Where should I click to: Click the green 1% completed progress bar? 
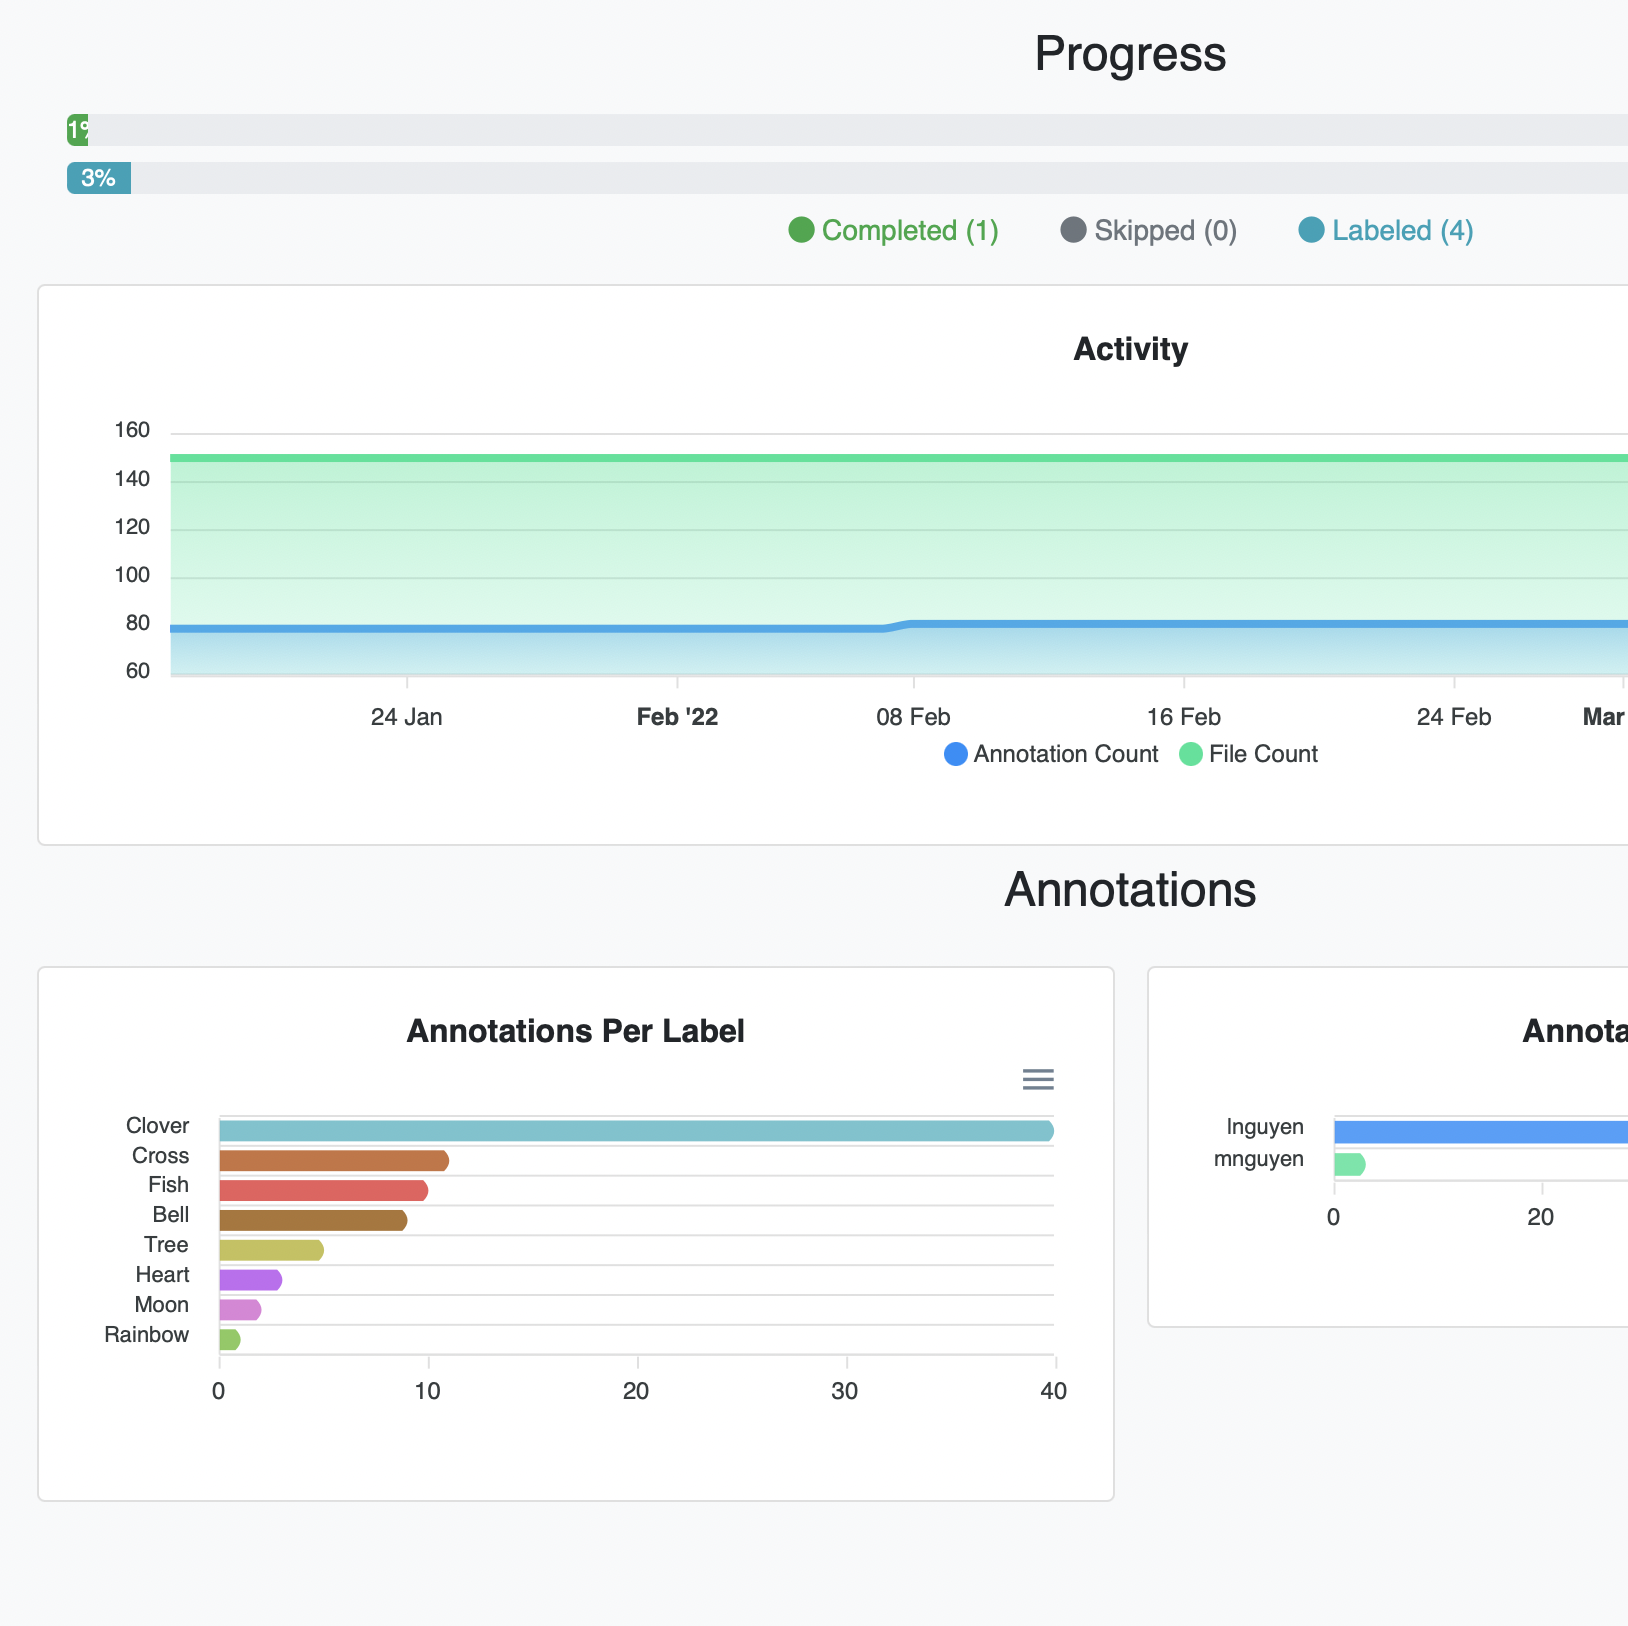tap(78, 130)
